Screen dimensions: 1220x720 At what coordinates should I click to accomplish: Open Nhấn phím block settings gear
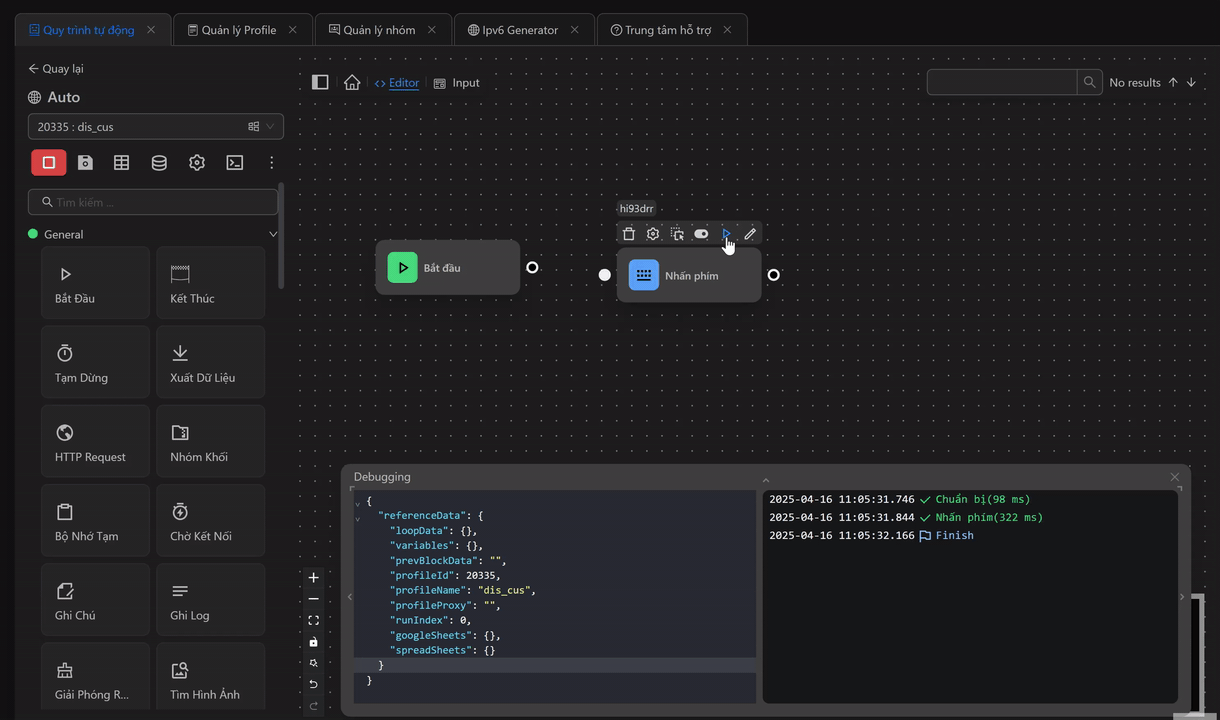coord(653,234)
